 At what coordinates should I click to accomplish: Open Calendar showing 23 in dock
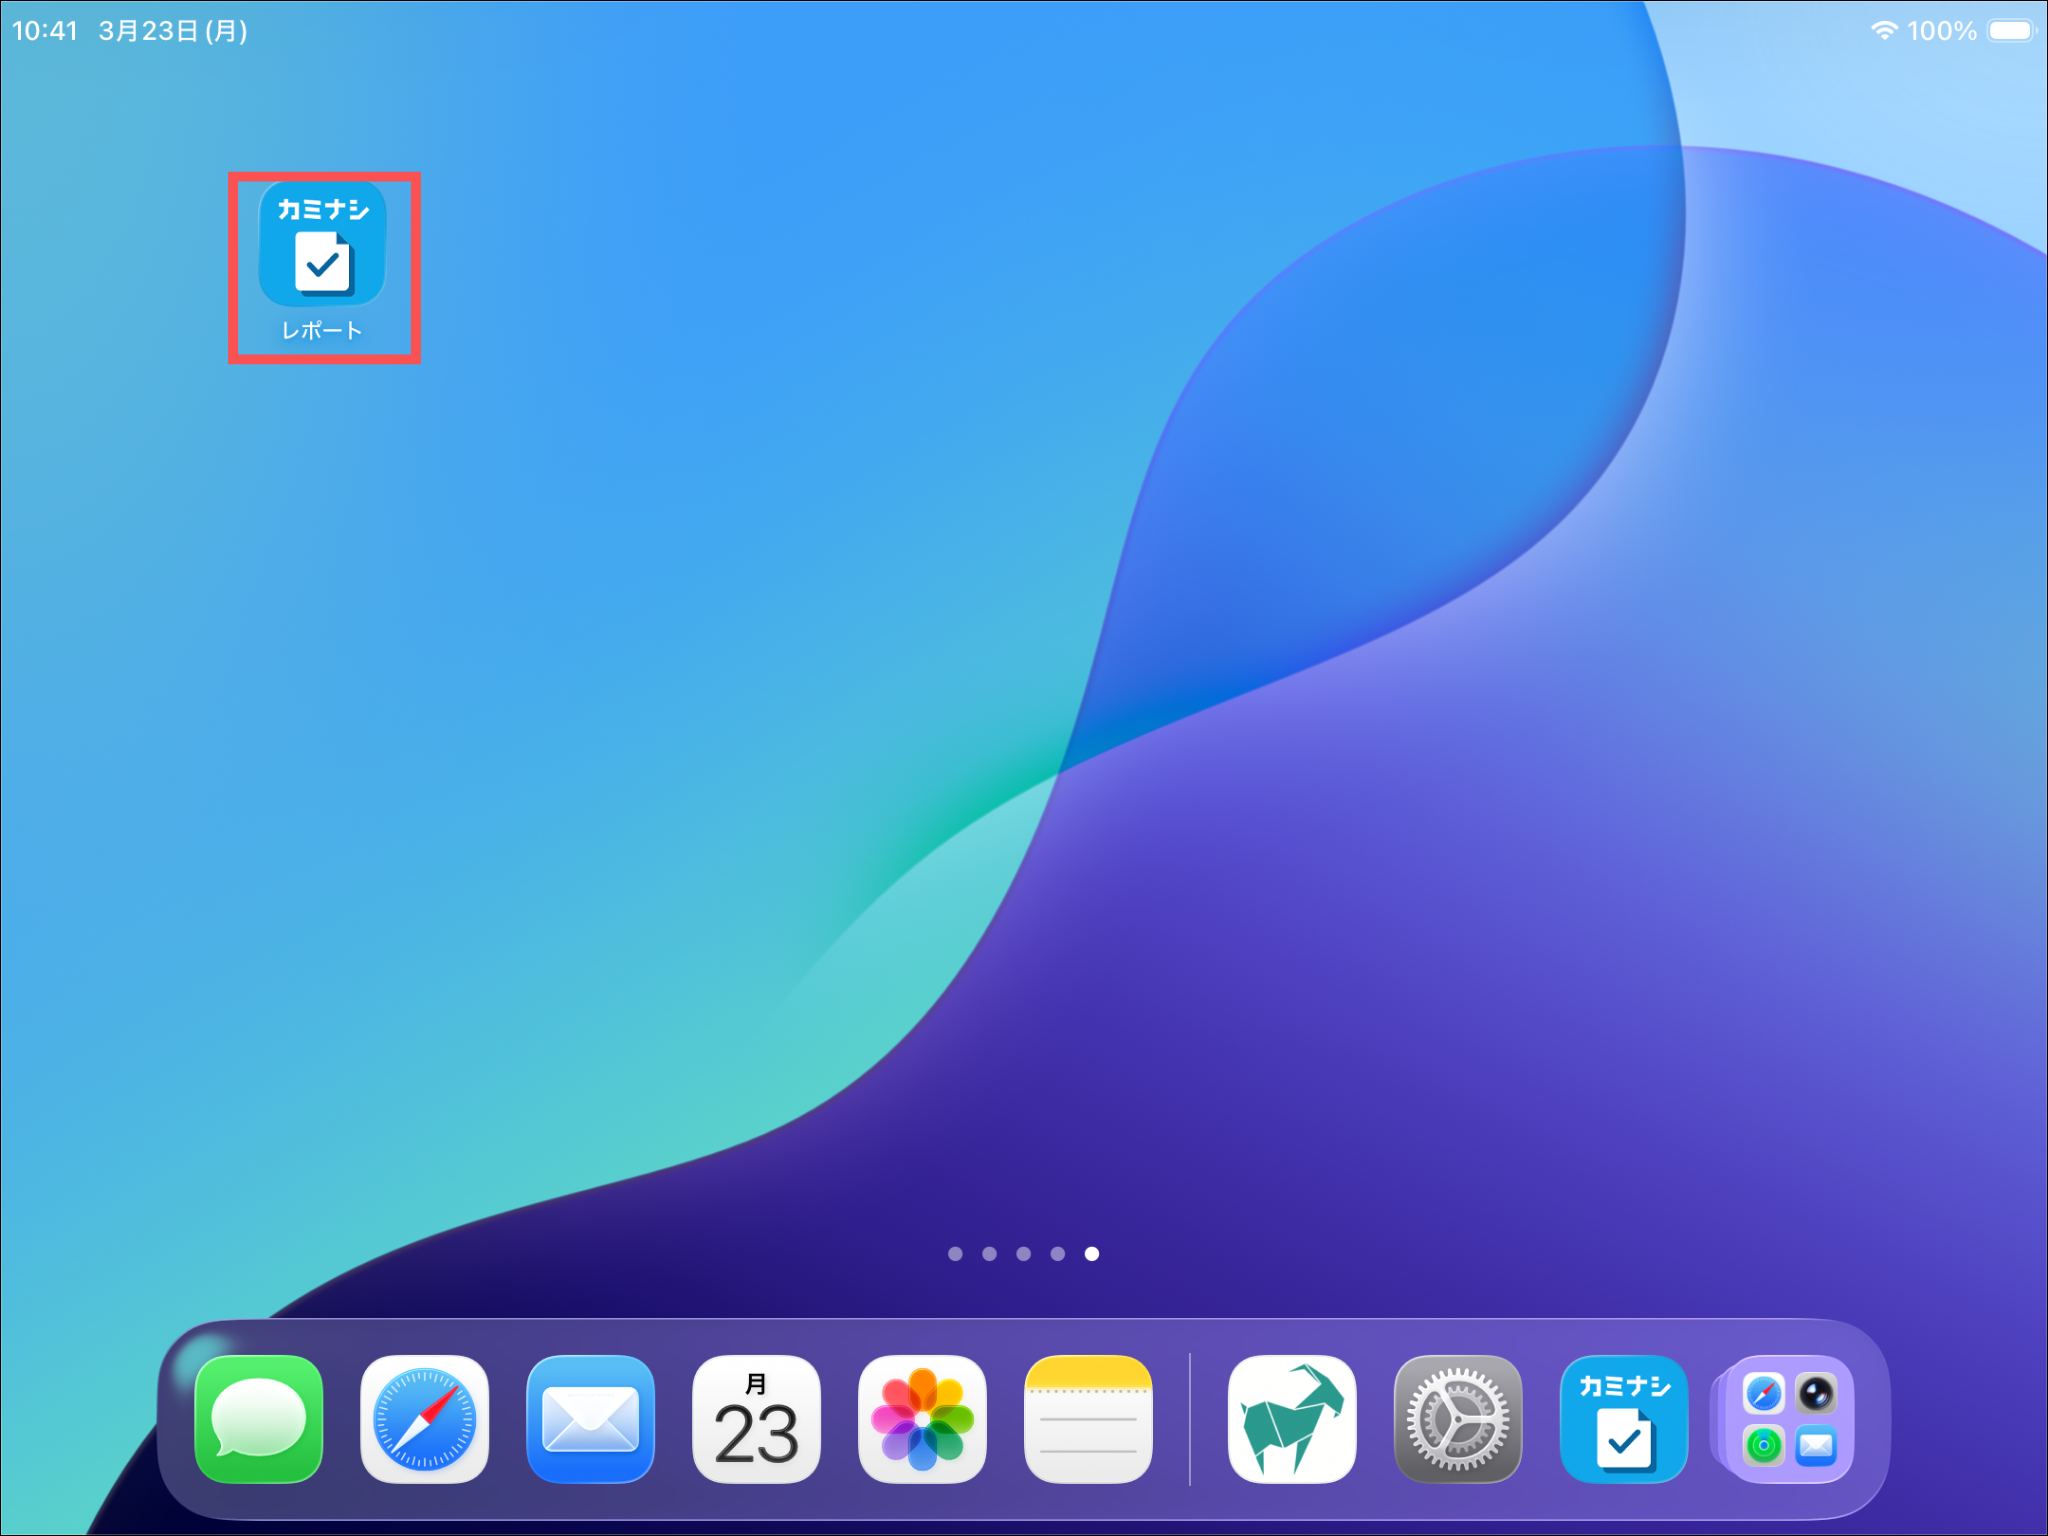[757, 1418]
